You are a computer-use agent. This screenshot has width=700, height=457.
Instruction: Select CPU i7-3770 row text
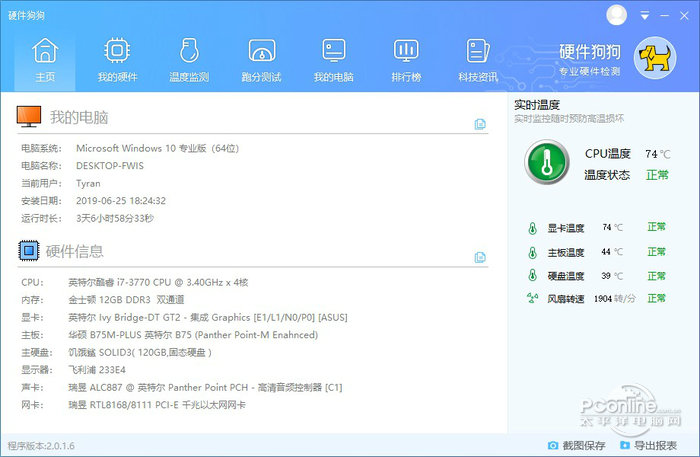158,283
